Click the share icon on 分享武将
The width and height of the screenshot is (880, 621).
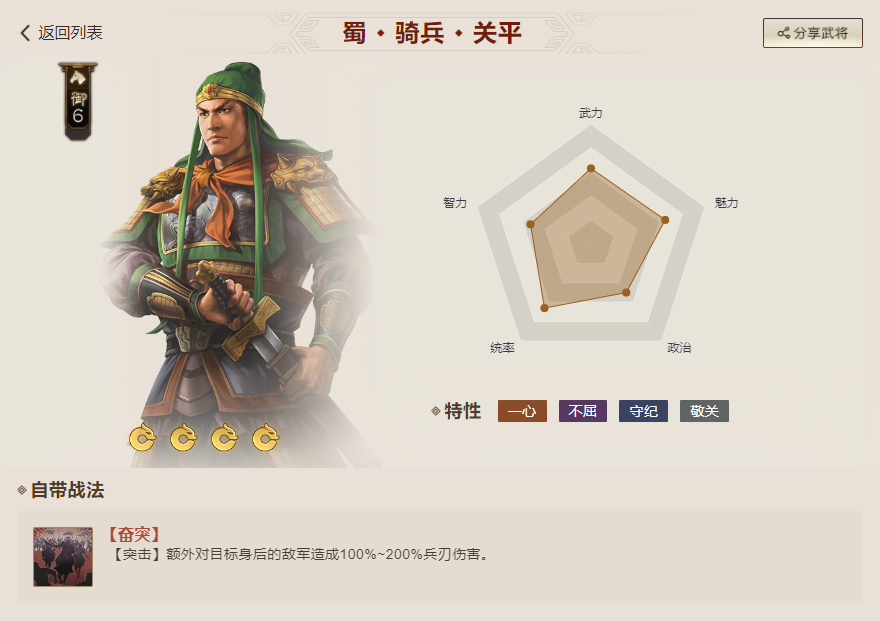pos(783,33)
